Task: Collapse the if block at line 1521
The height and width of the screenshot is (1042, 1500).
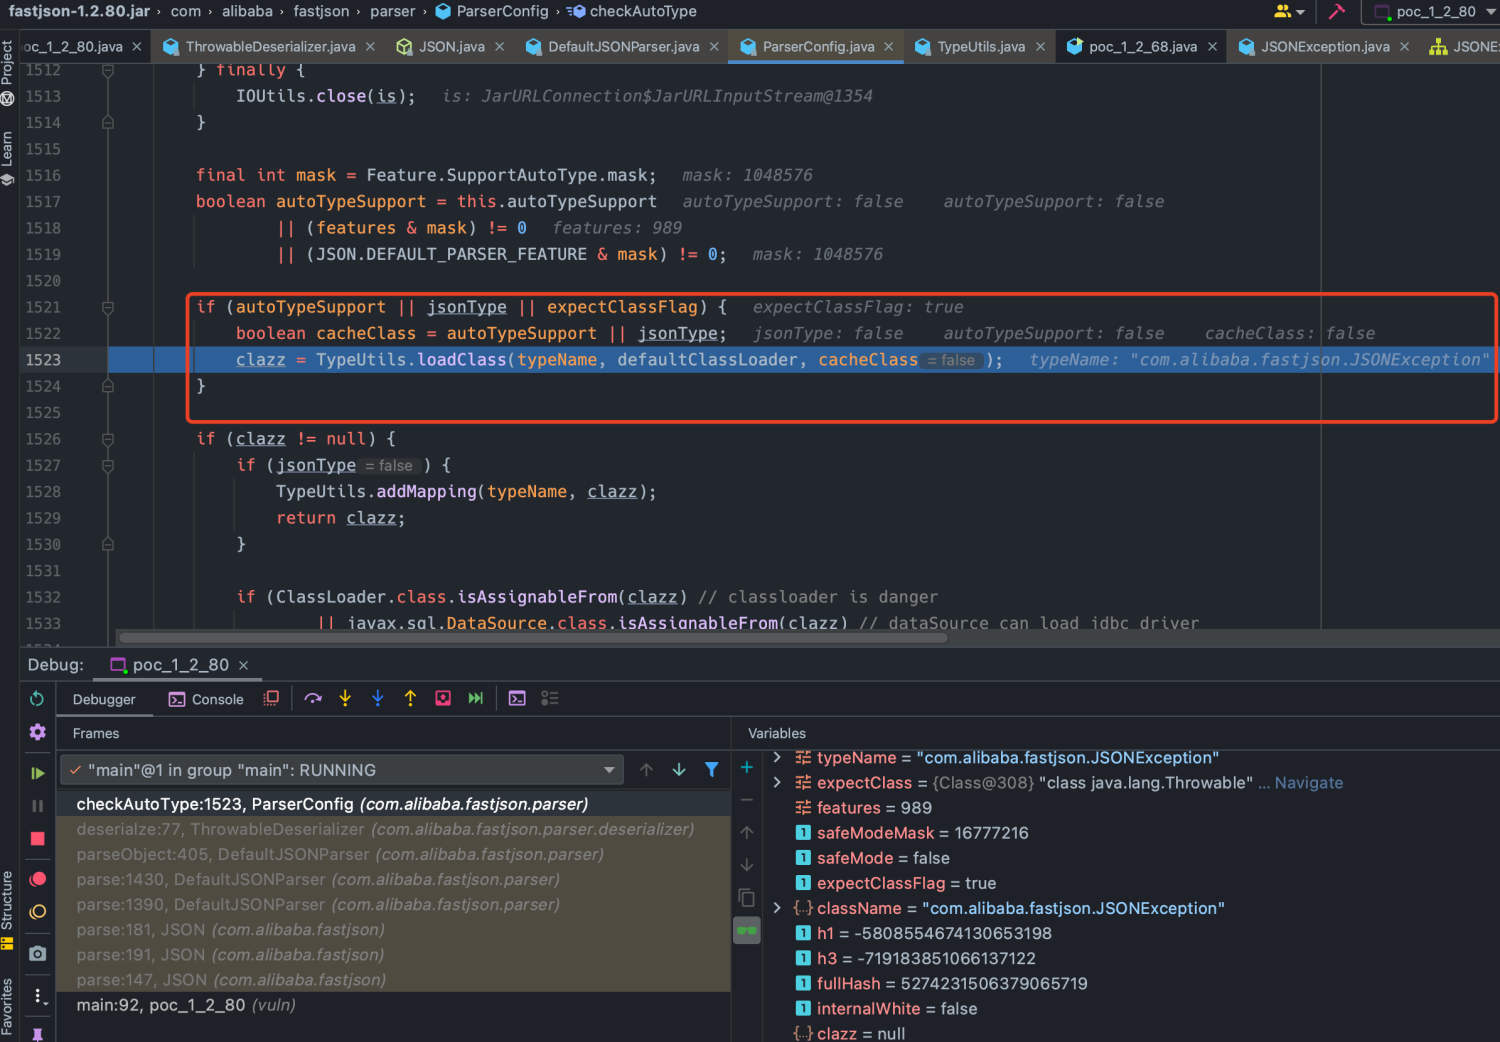Action: click(108, 307)
